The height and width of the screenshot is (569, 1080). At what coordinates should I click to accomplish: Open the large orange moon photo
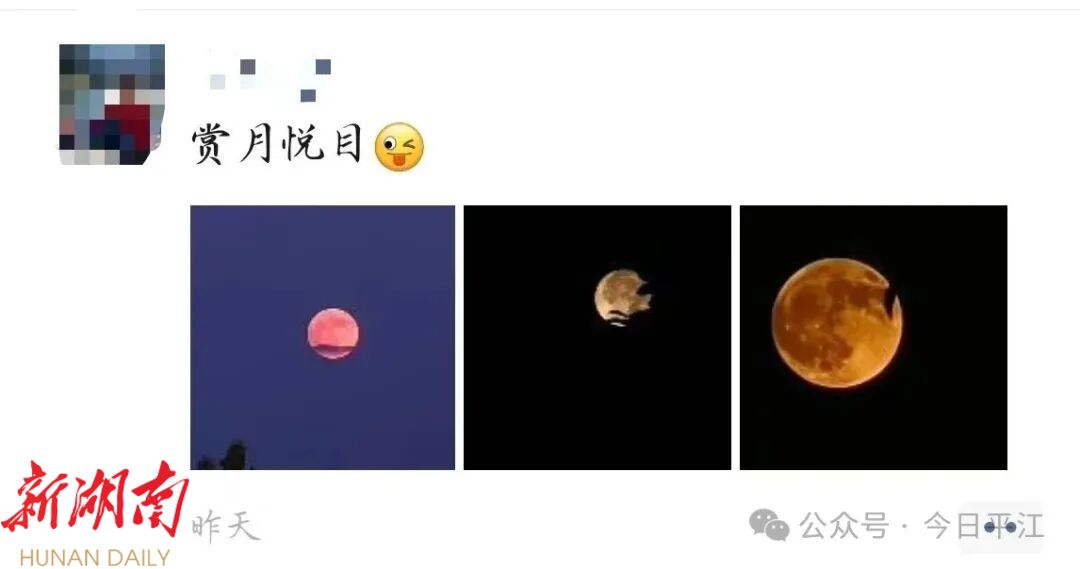pyautogui.click(x=873, y=338)
